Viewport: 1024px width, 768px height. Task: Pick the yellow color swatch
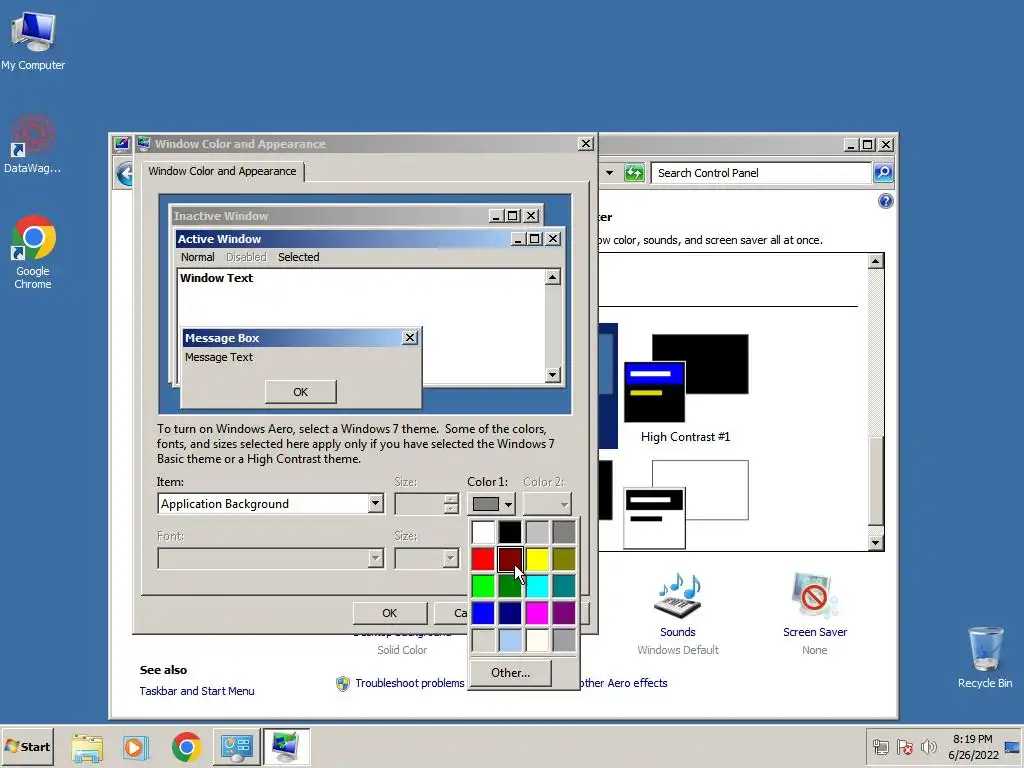tap(537, 559)
